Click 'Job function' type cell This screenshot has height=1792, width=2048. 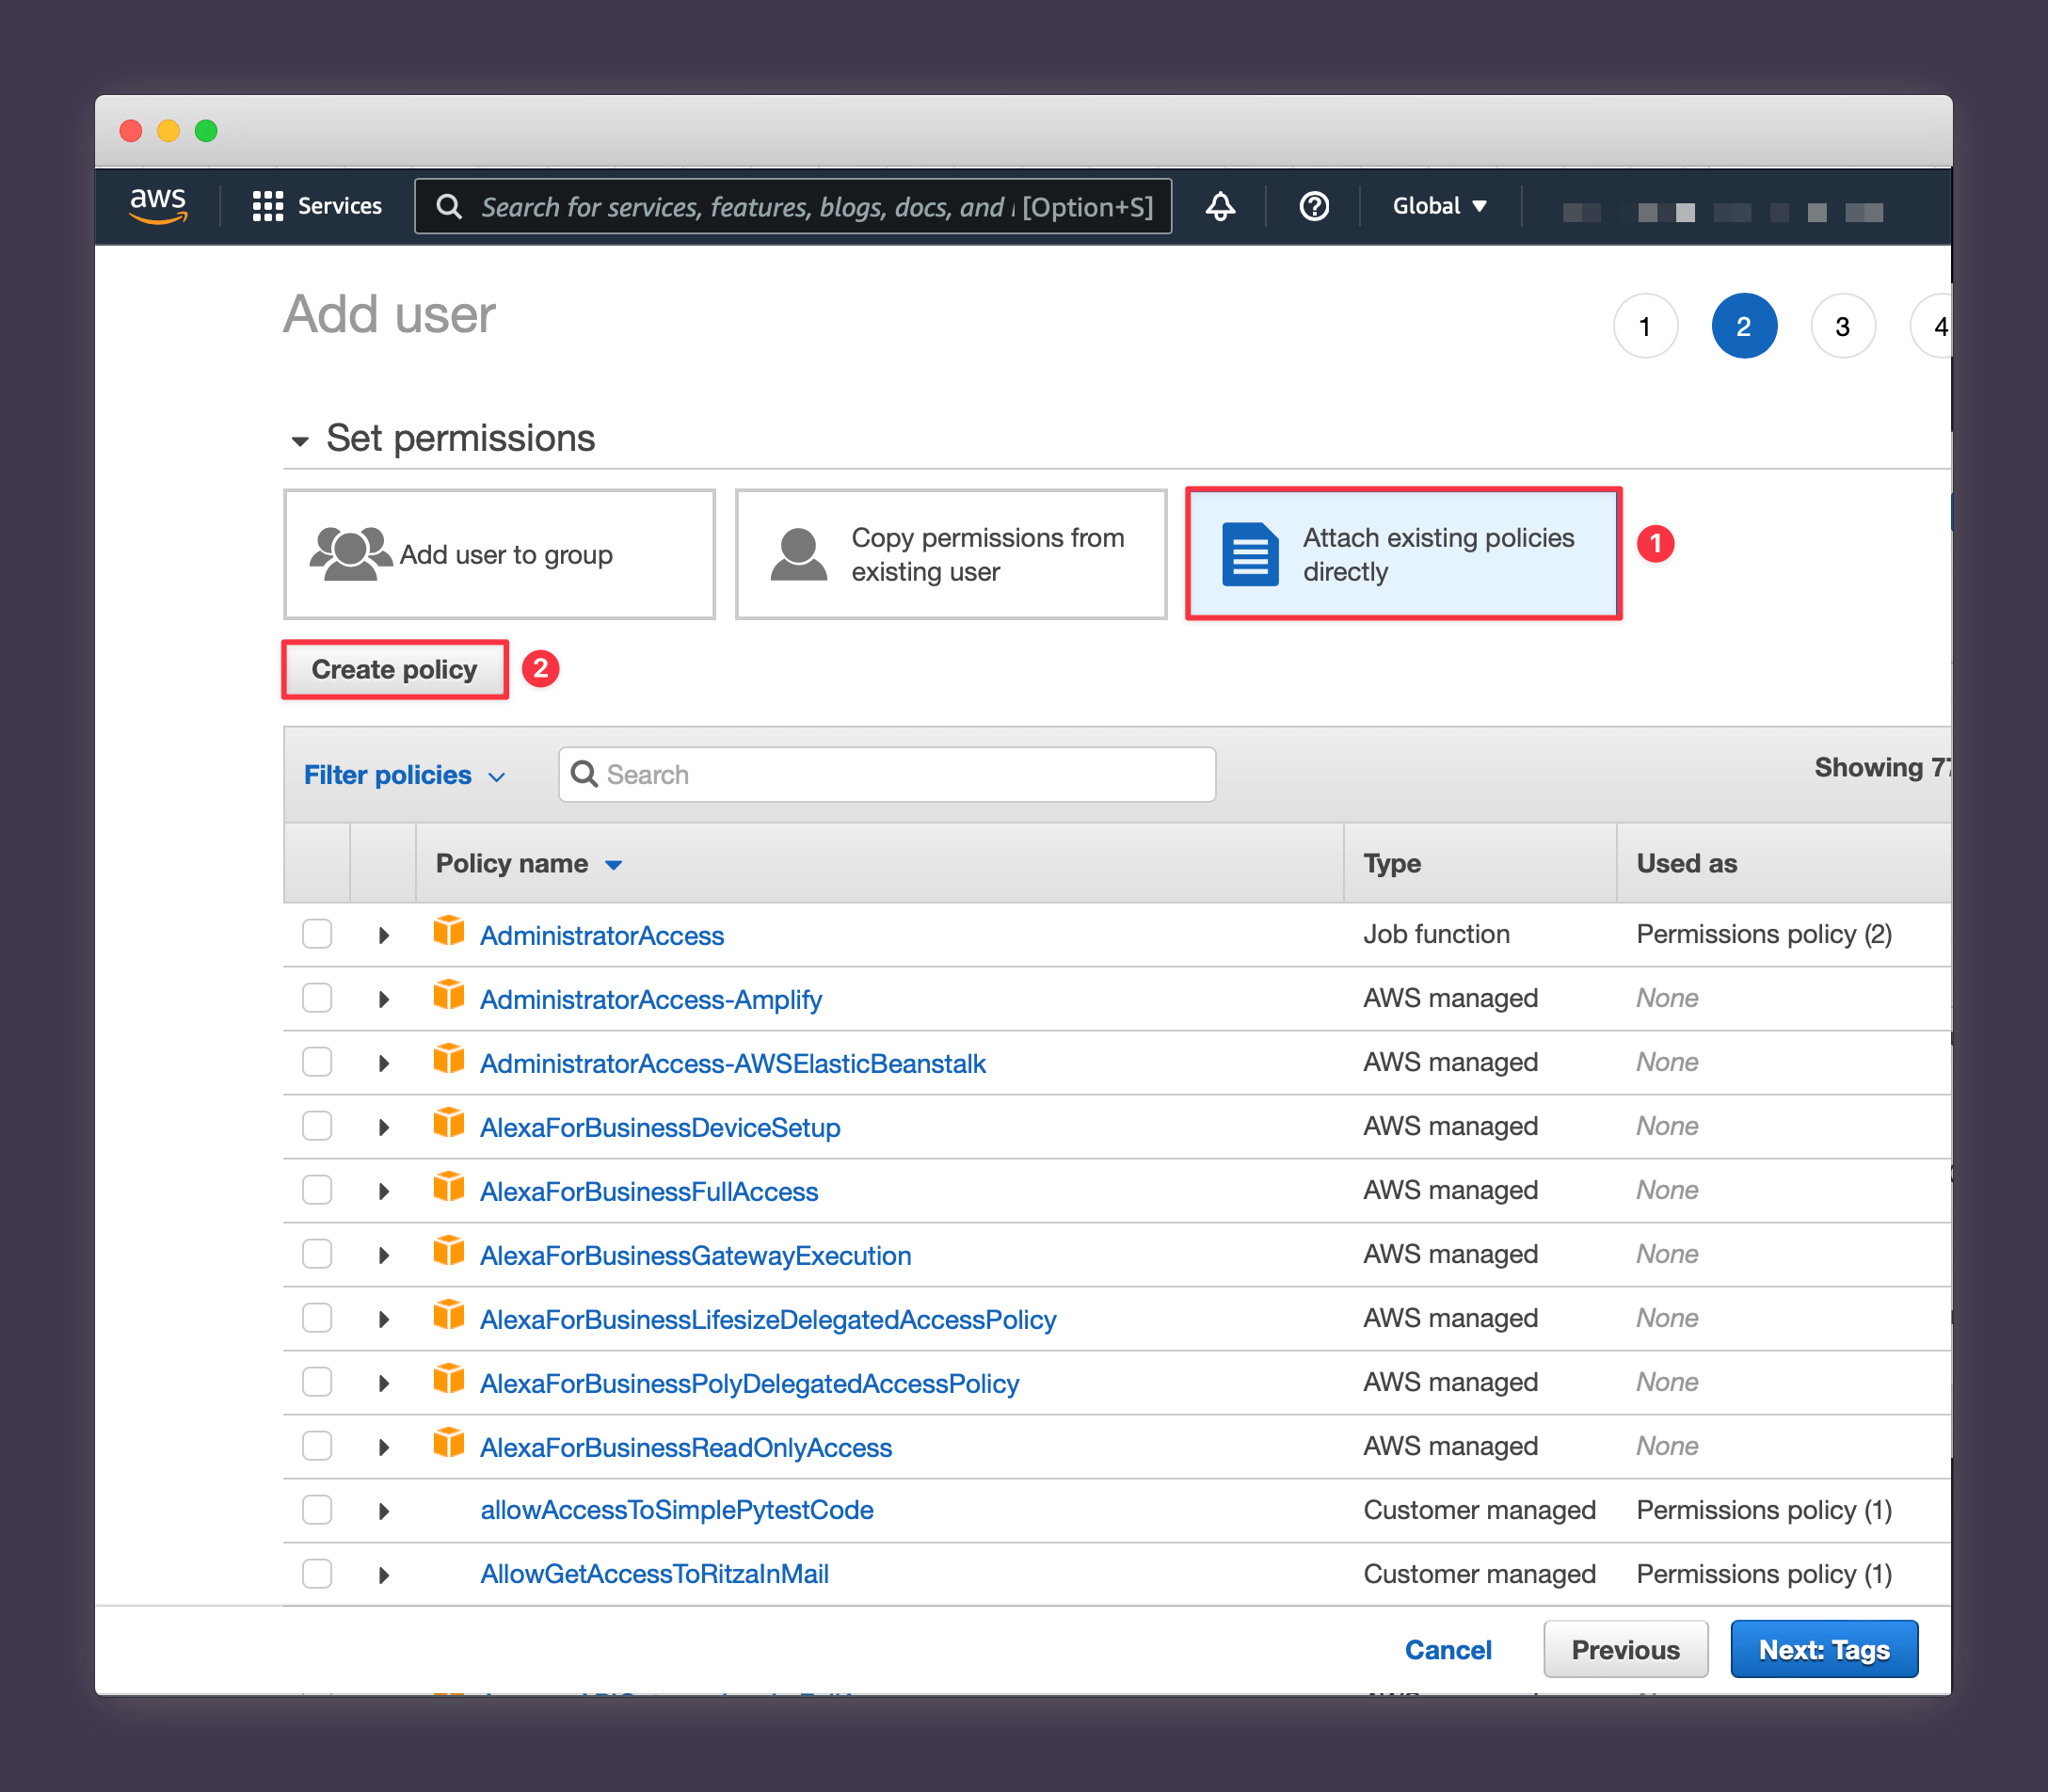coord(1436,934)
